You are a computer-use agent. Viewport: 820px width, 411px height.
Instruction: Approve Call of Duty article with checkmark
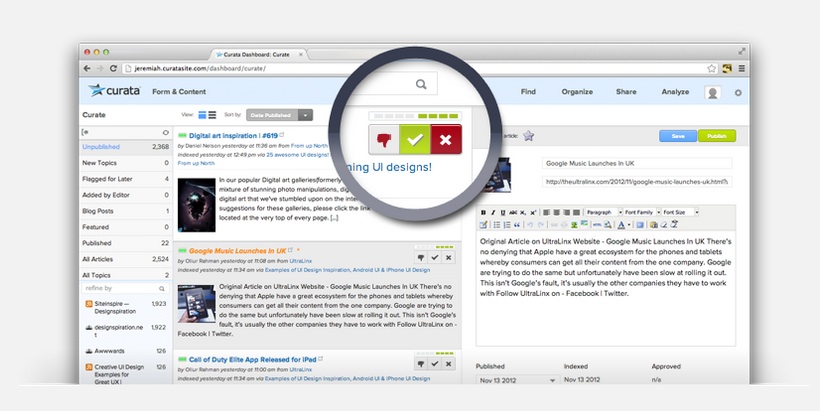(435, 363)
